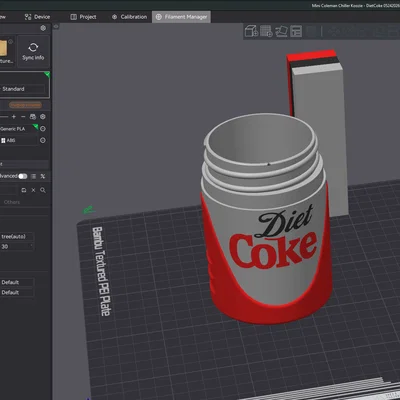Click the Add plate grid icon
This screenshot has width=400, height=400.
pyautogui.click(x=266, y=31)
